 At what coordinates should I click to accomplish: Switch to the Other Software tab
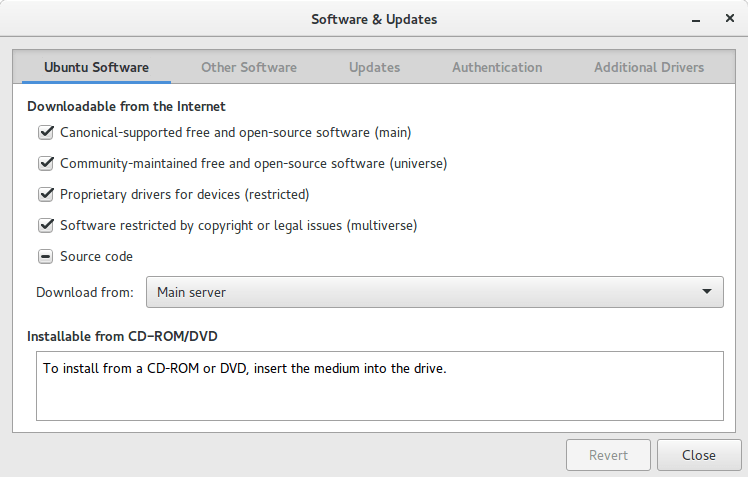click(x=248, y=68)
